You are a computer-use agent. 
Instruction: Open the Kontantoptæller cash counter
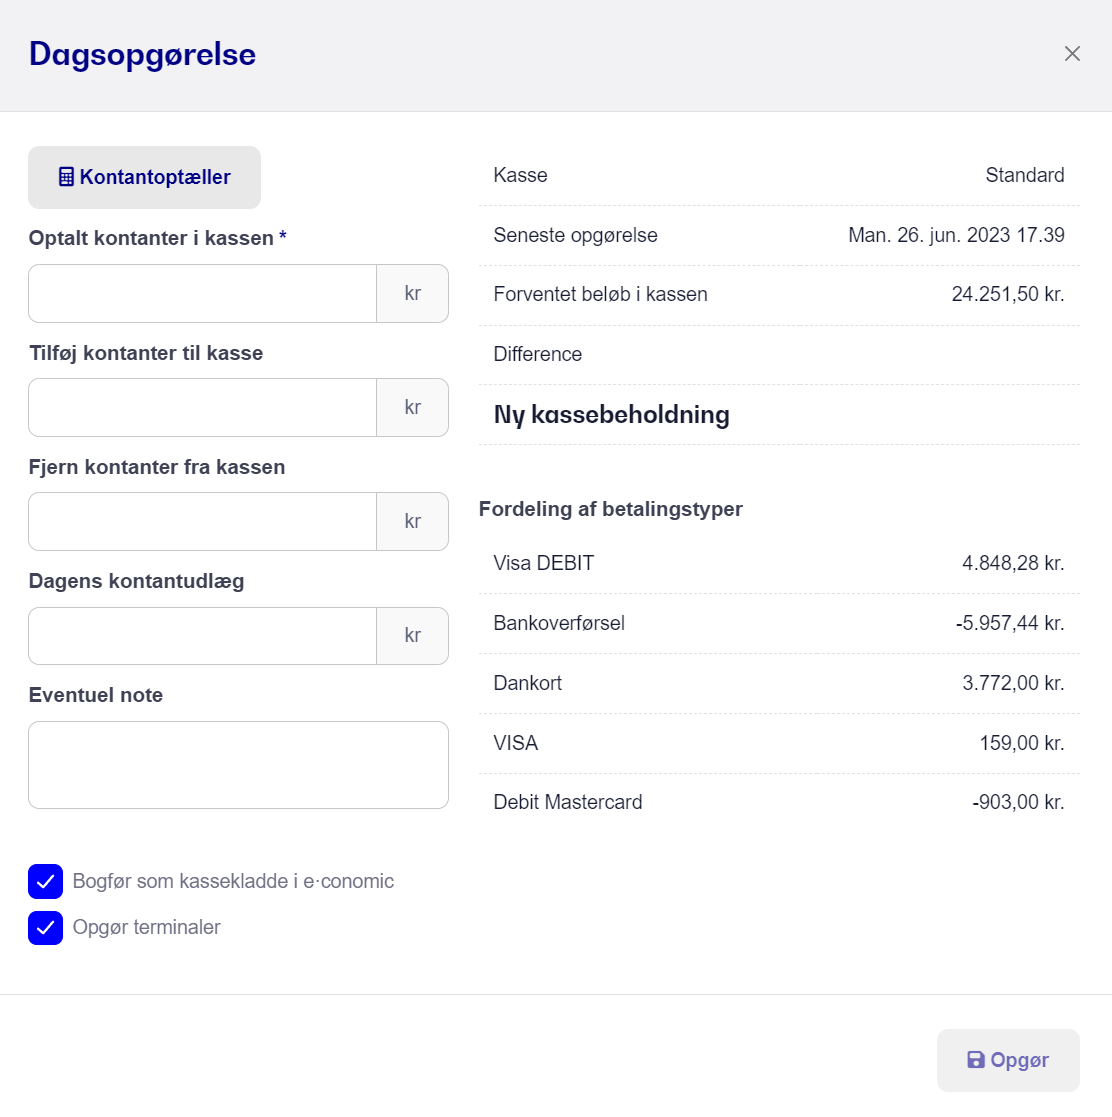coord(145,177)
